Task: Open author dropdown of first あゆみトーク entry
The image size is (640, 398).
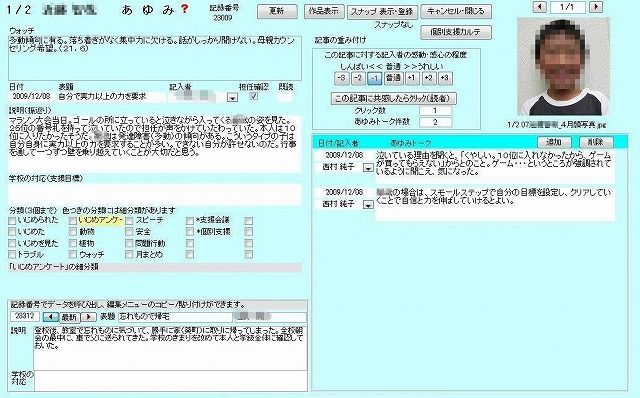Action: [x=368, y=168]
